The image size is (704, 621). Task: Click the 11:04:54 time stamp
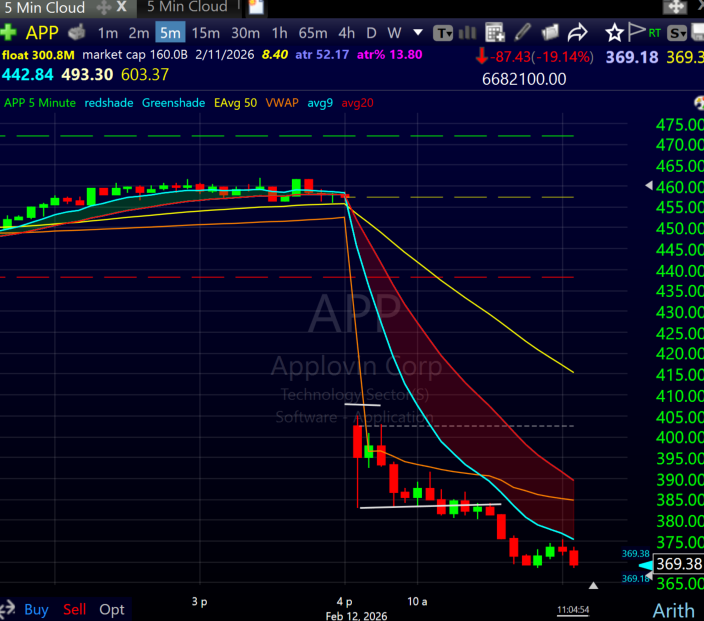click(573, 610)
